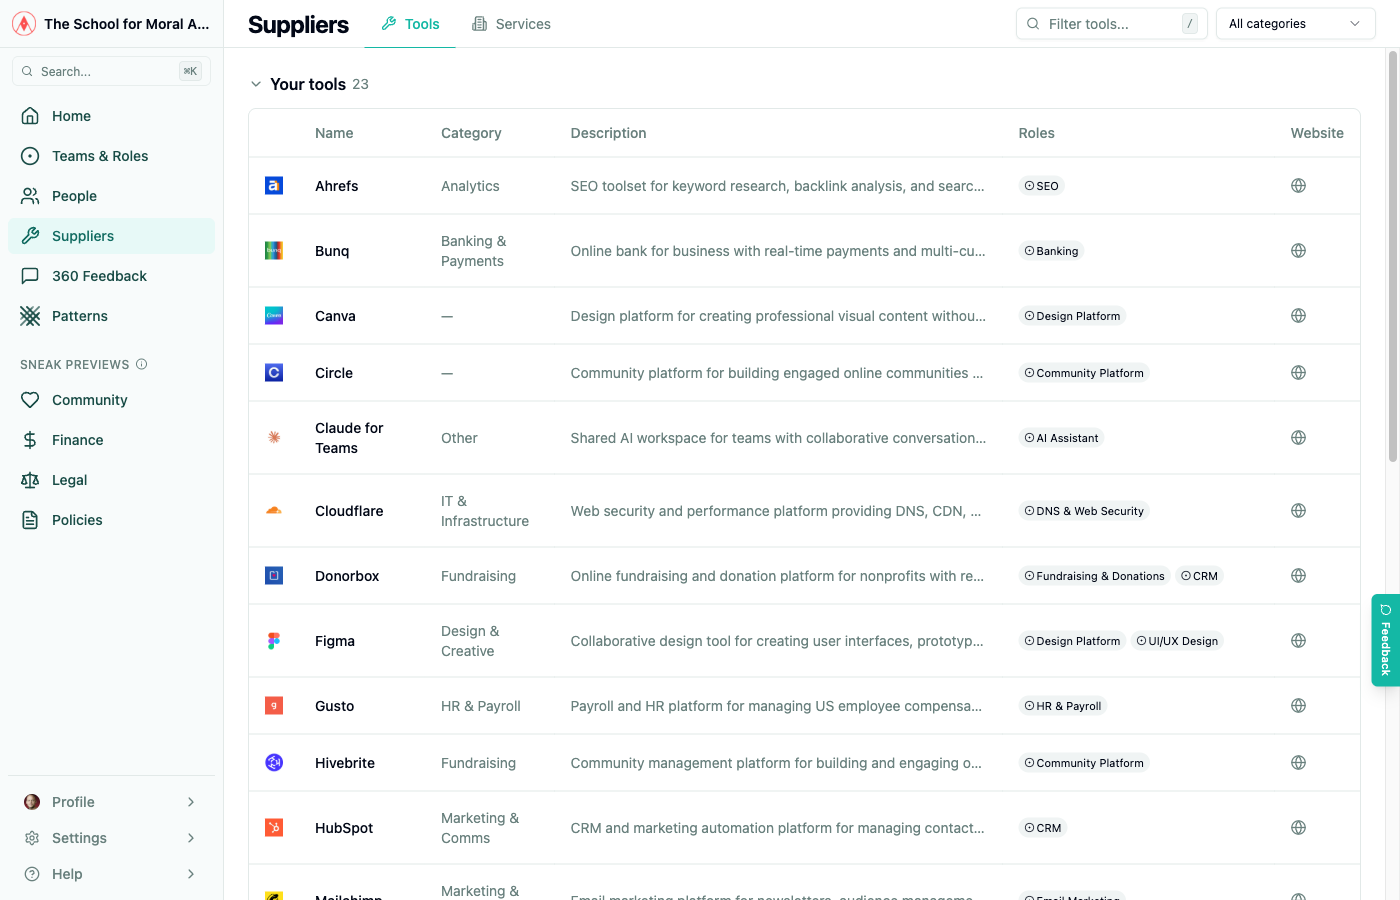Open the Gusto tool row name

tap(335, 706)
